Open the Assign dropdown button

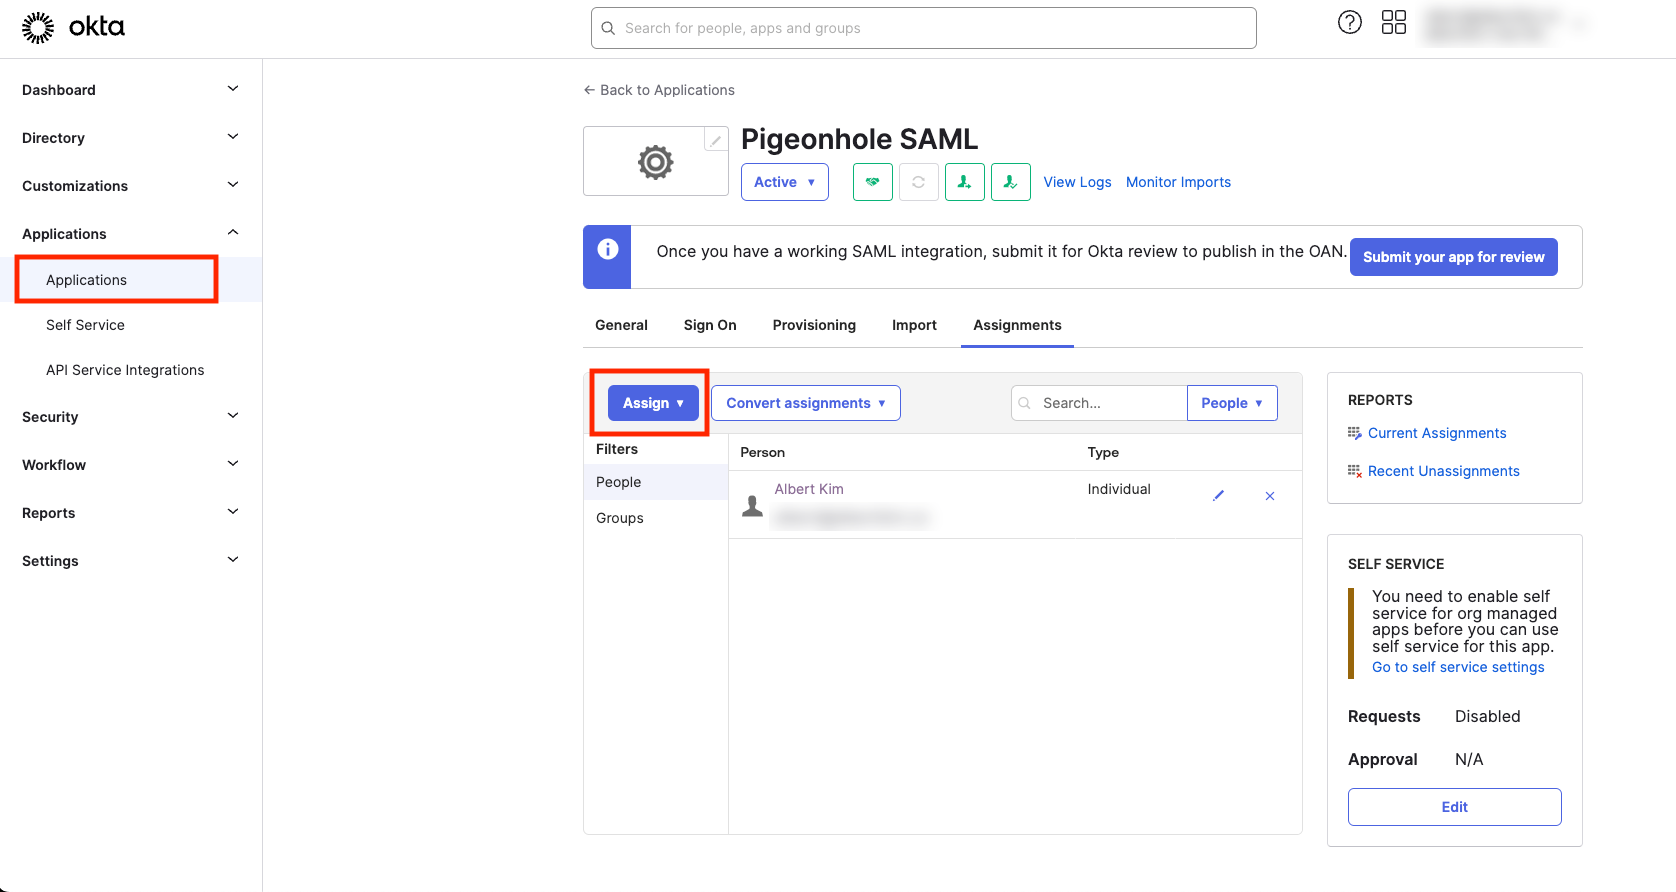tap(653, 403)
